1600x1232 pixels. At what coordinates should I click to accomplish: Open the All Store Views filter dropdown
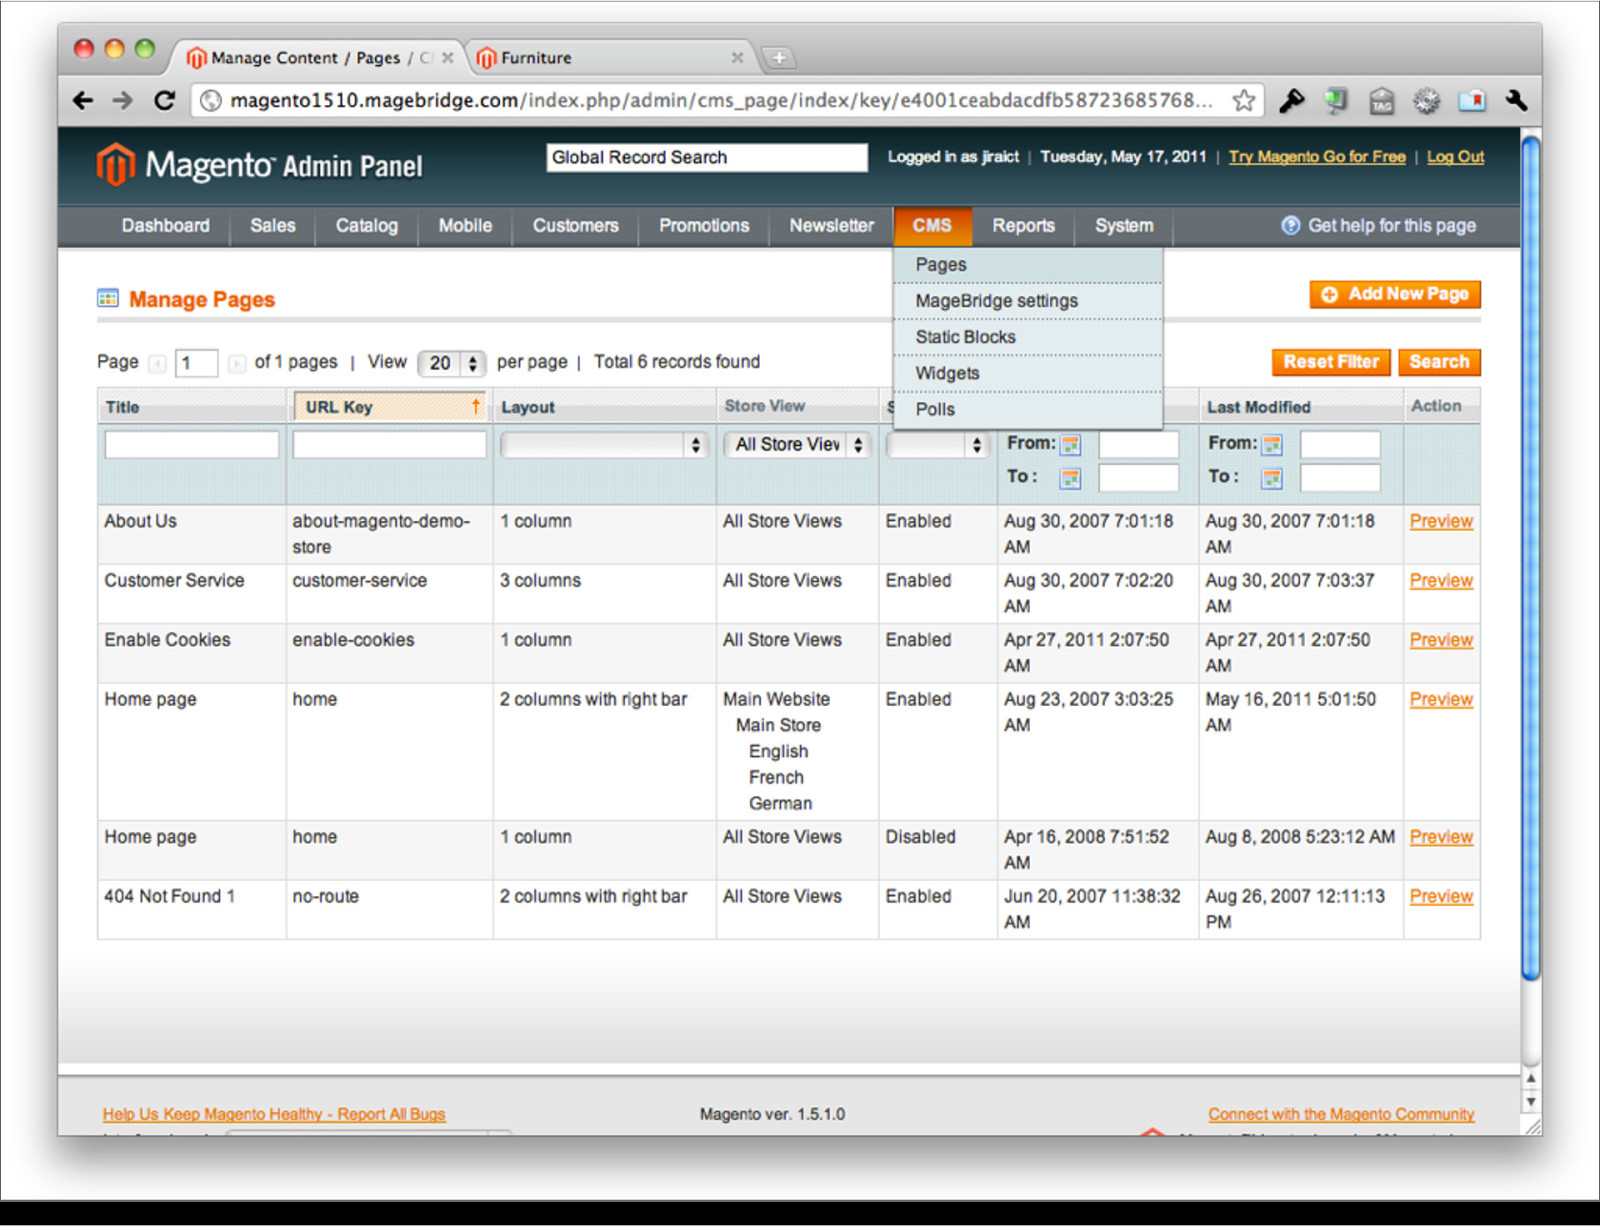[x=797, y=445]
